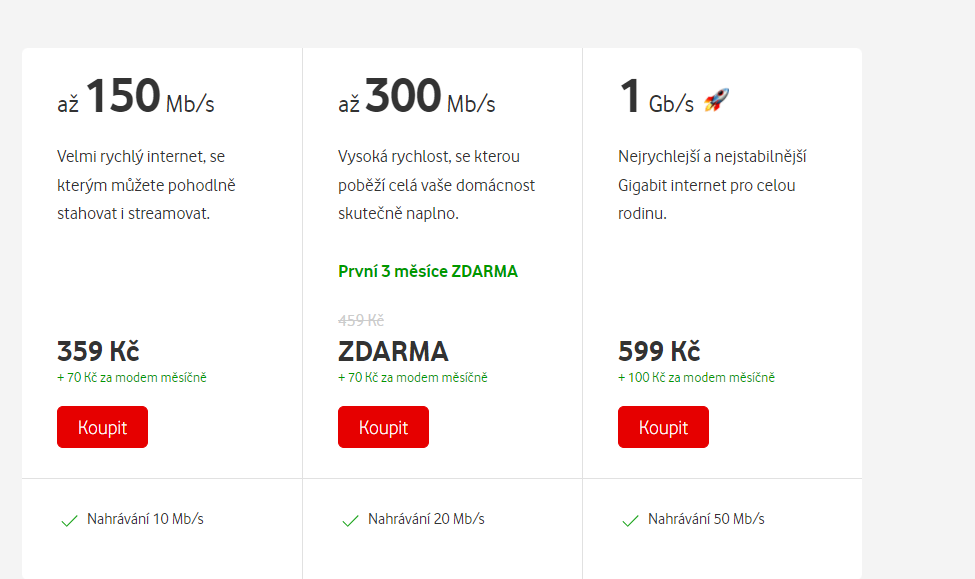975x579 pixels.
Task: Click '+ 70 Kč za modem' under 359 Kč
Action: pos(132,378)
